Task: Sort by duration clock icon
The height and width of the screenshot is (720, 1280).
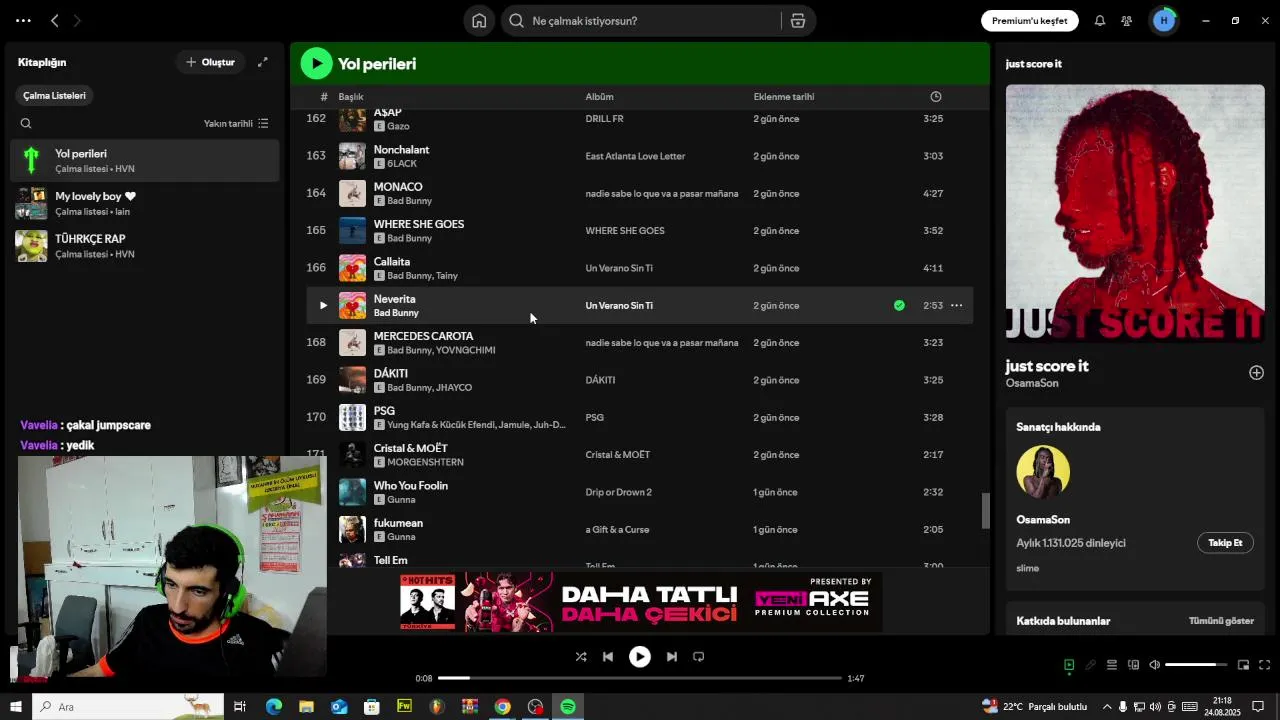Action: (936, 97)
